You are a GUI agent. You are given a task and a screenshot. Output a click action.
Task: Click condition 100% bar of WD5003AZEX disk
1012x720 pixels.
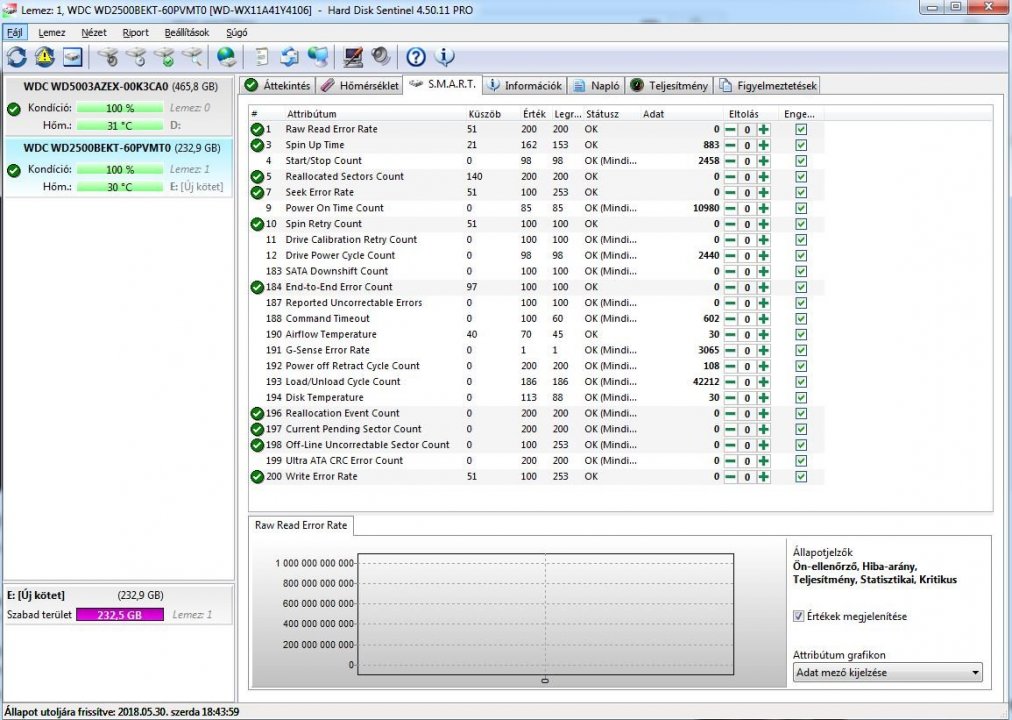120,108
